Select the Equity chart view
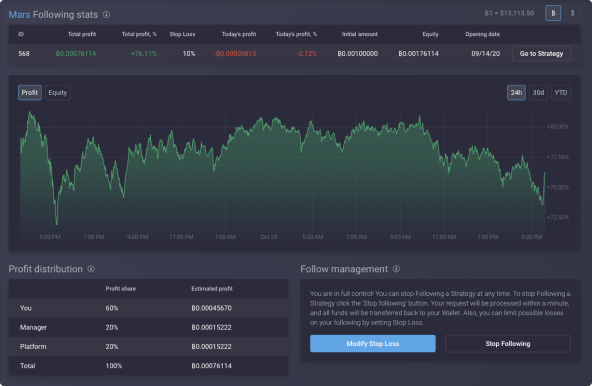 (57, 93)
